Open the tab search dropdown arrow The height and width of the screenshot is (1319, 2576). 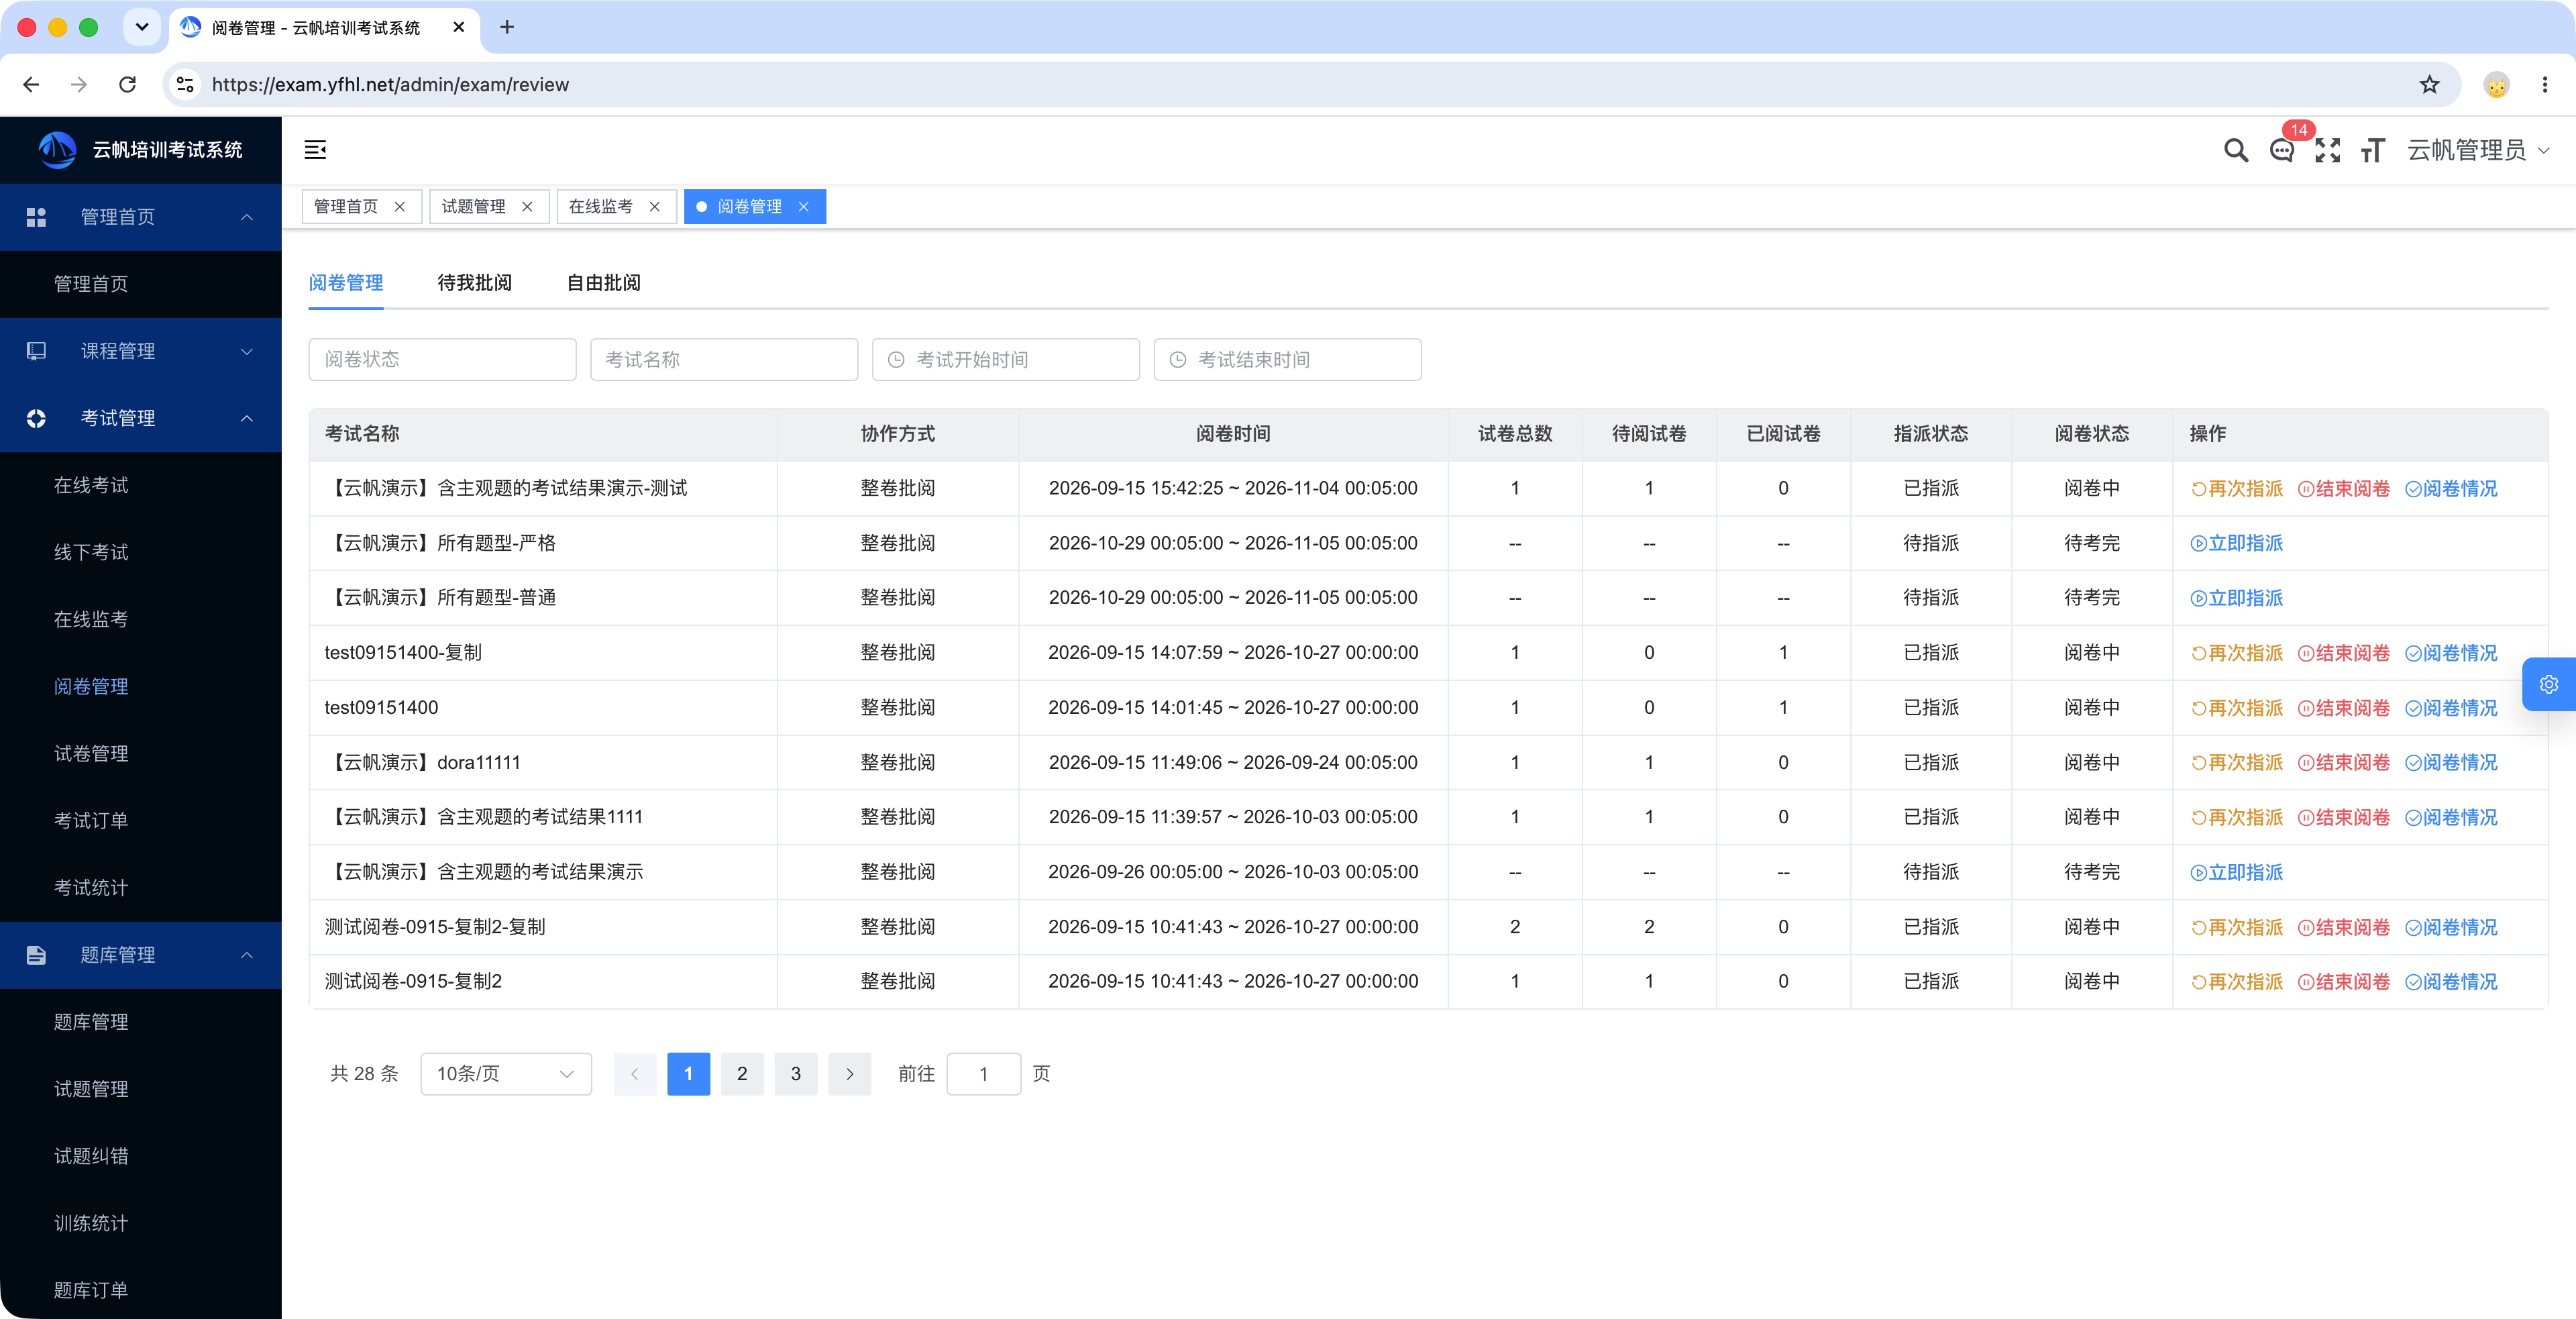(x=142, y=27)
